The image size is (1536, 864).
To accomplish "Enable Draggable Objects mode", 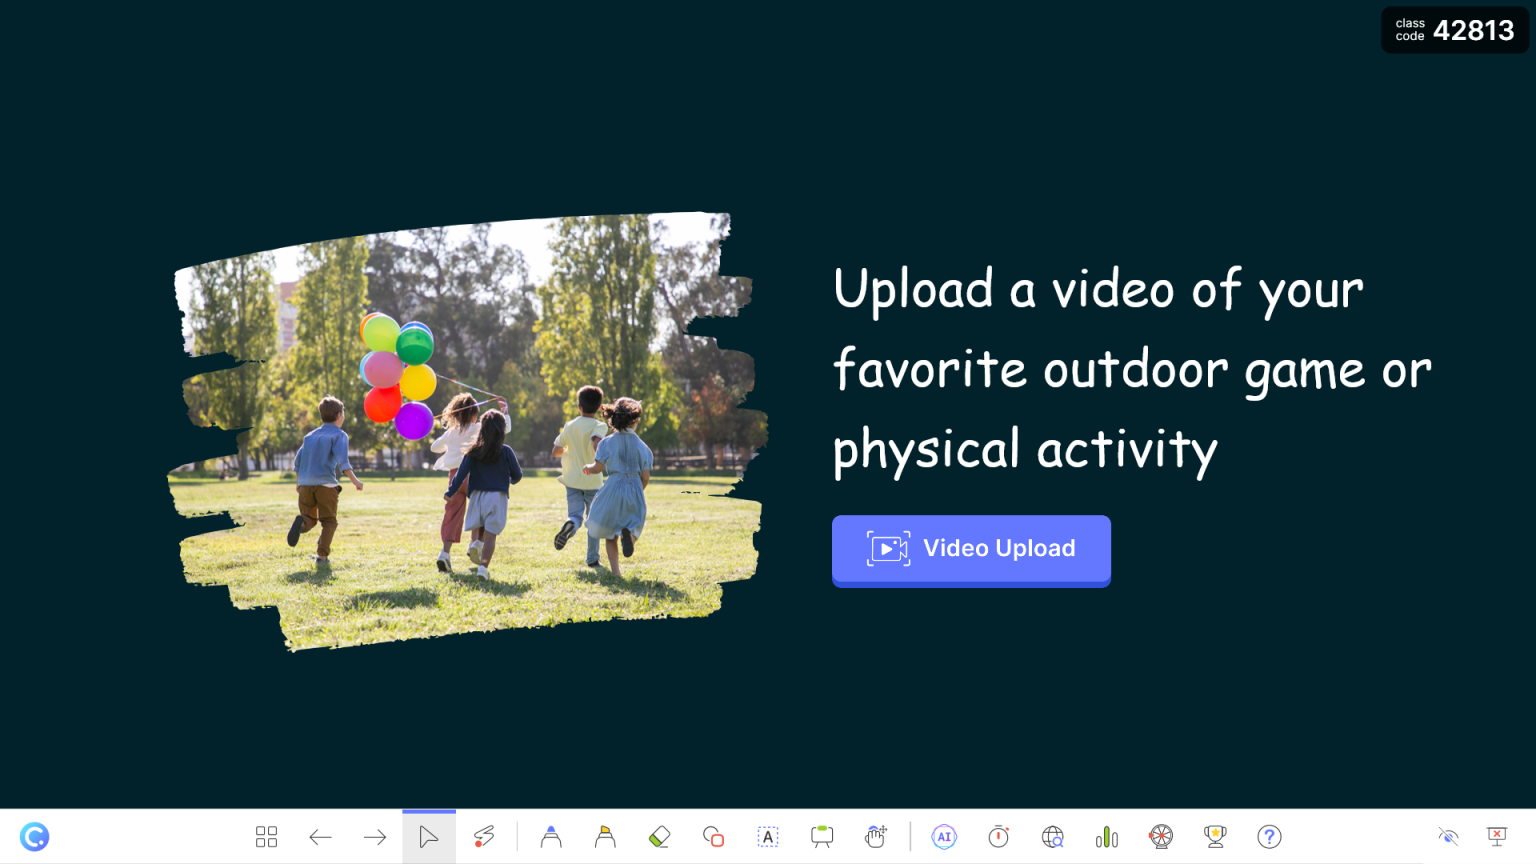I will pos(876,836).
